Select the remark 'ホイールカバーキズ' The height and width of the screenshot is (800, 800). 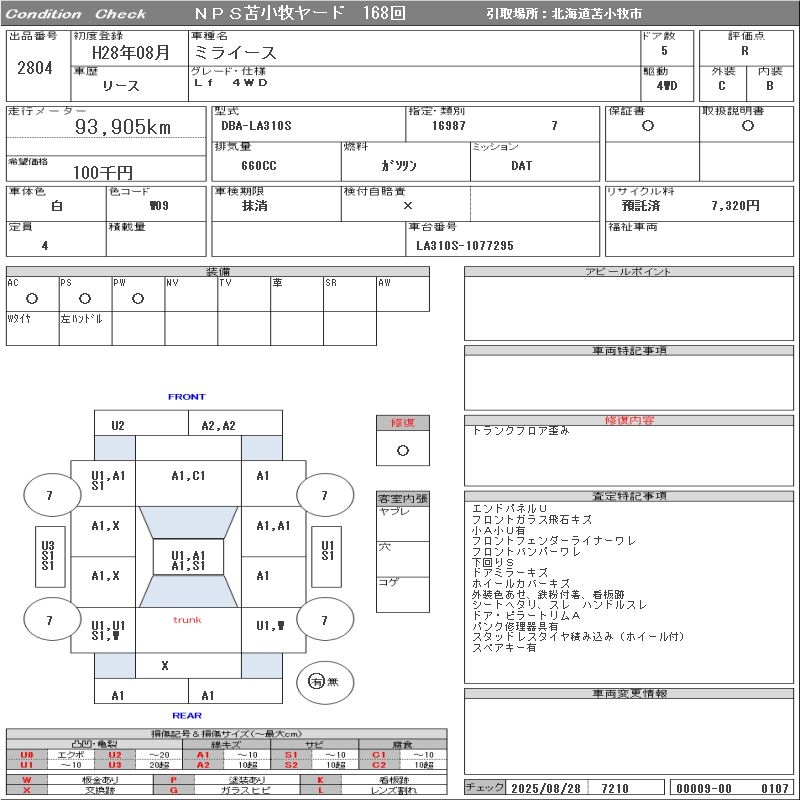pos(520,583)
